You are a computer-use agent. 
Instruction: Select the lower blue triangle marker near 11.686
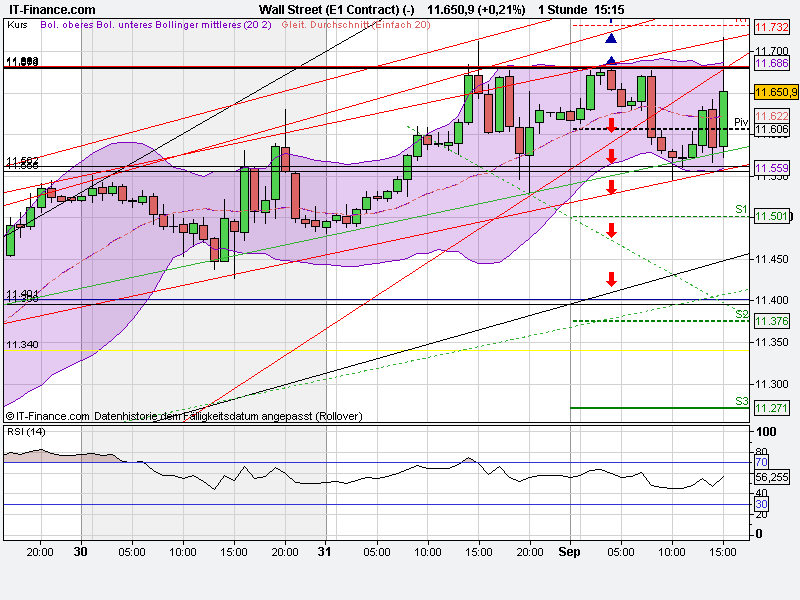(x=610, y=61)
